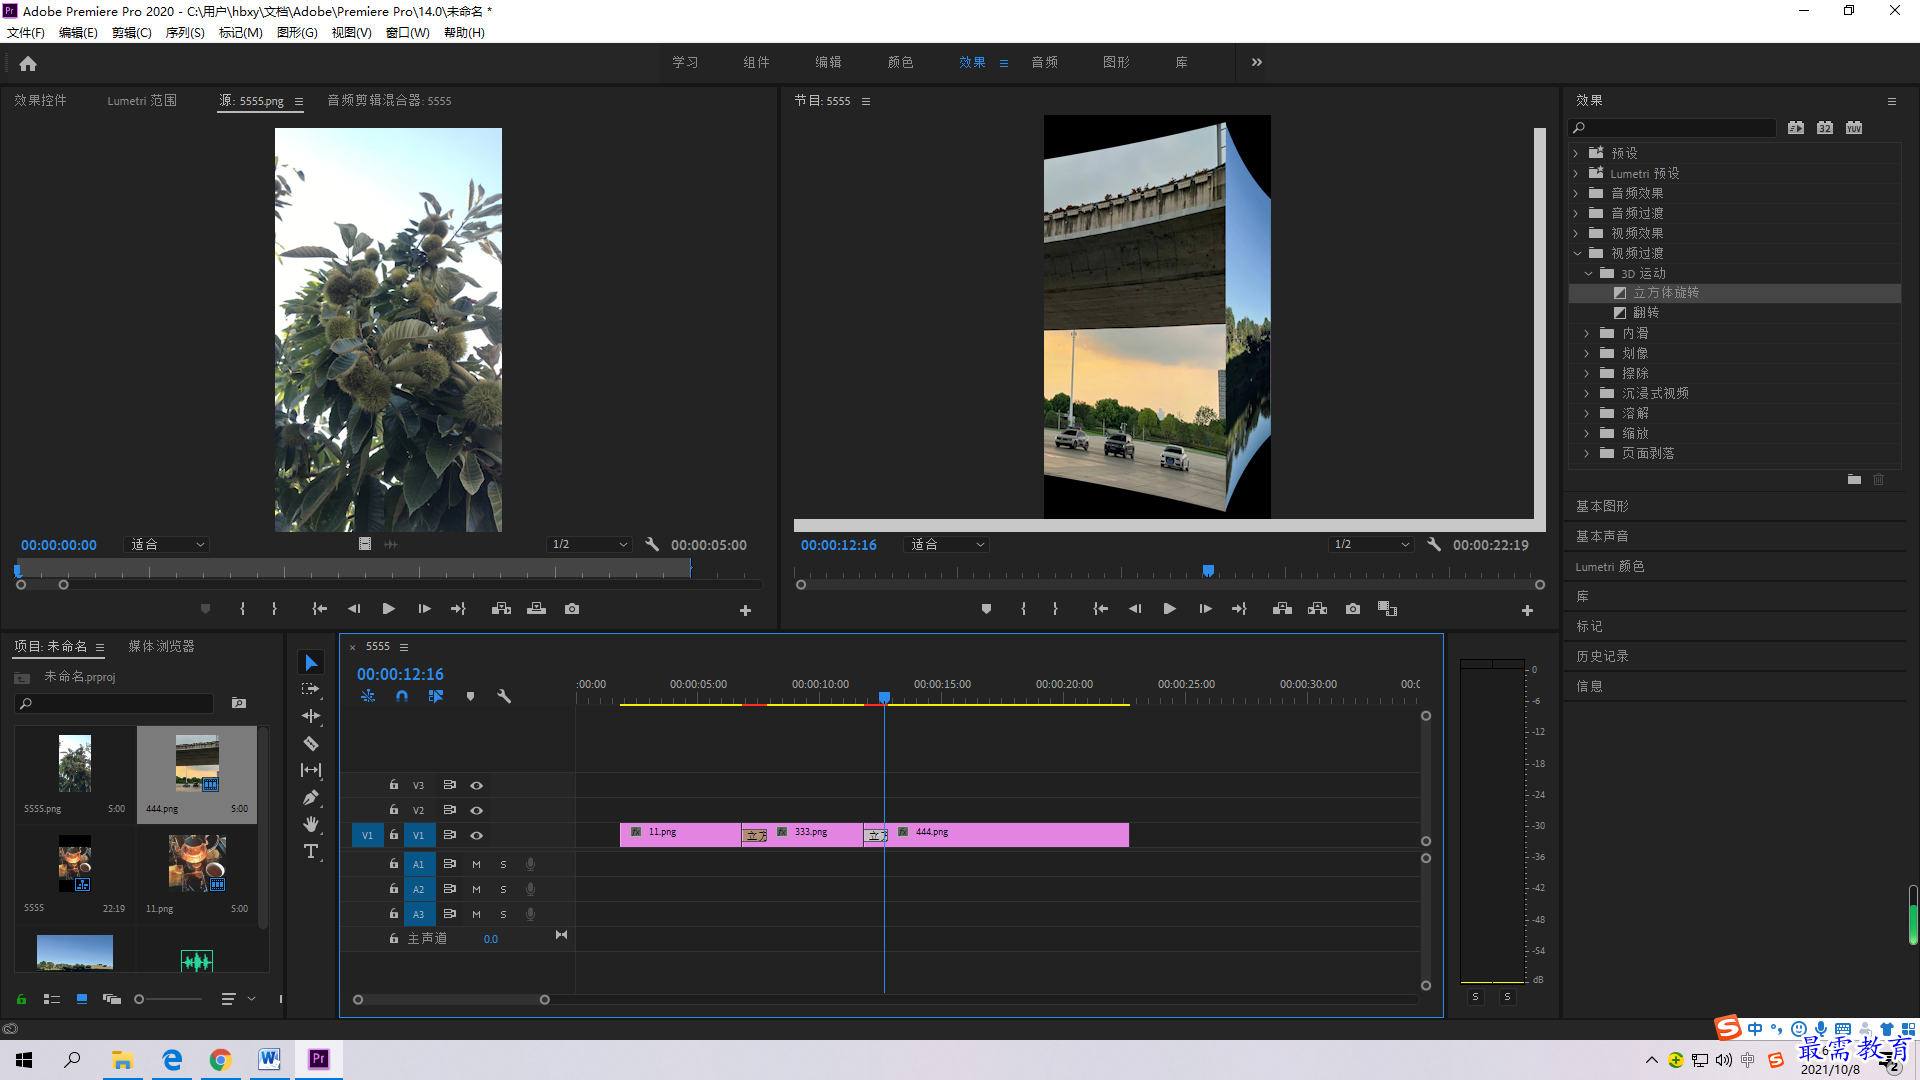This screenshot has height=1080, width=1920.
Task: Export frame from program monitor camera icon
Action: tap(1353, 609)
